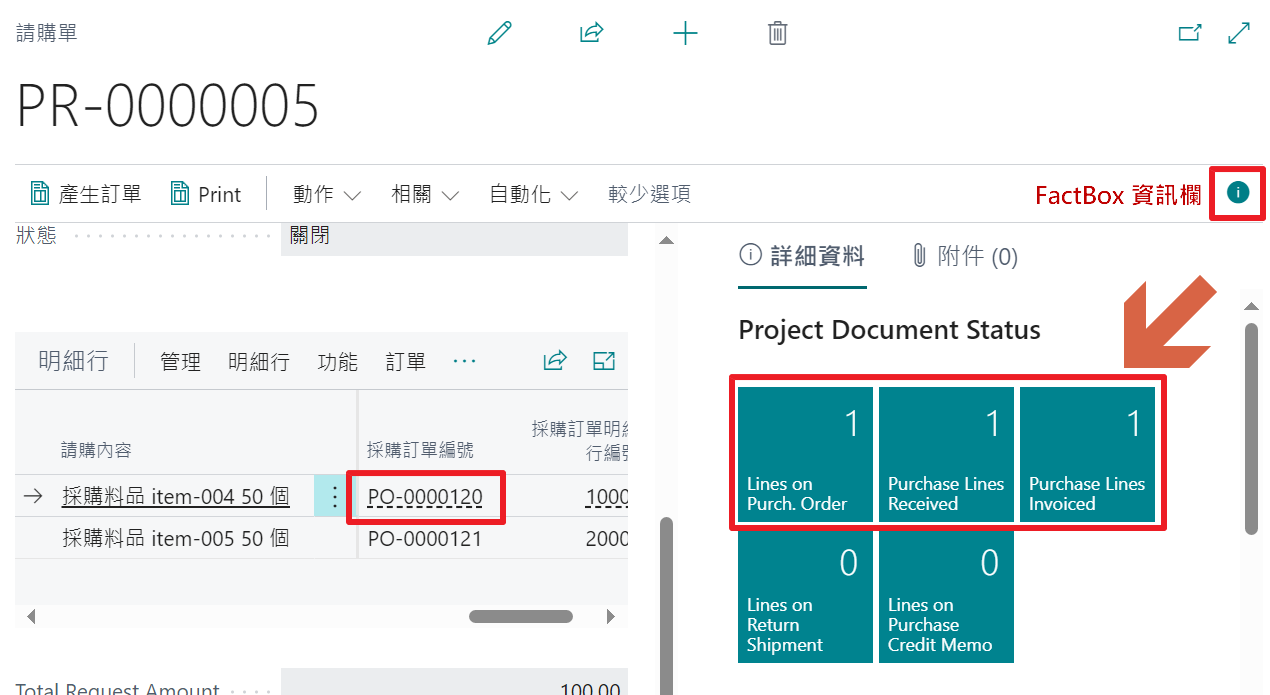Click the share icon in lines section
The height and width of the screenshot is (695, 1270).
point(555,361)
